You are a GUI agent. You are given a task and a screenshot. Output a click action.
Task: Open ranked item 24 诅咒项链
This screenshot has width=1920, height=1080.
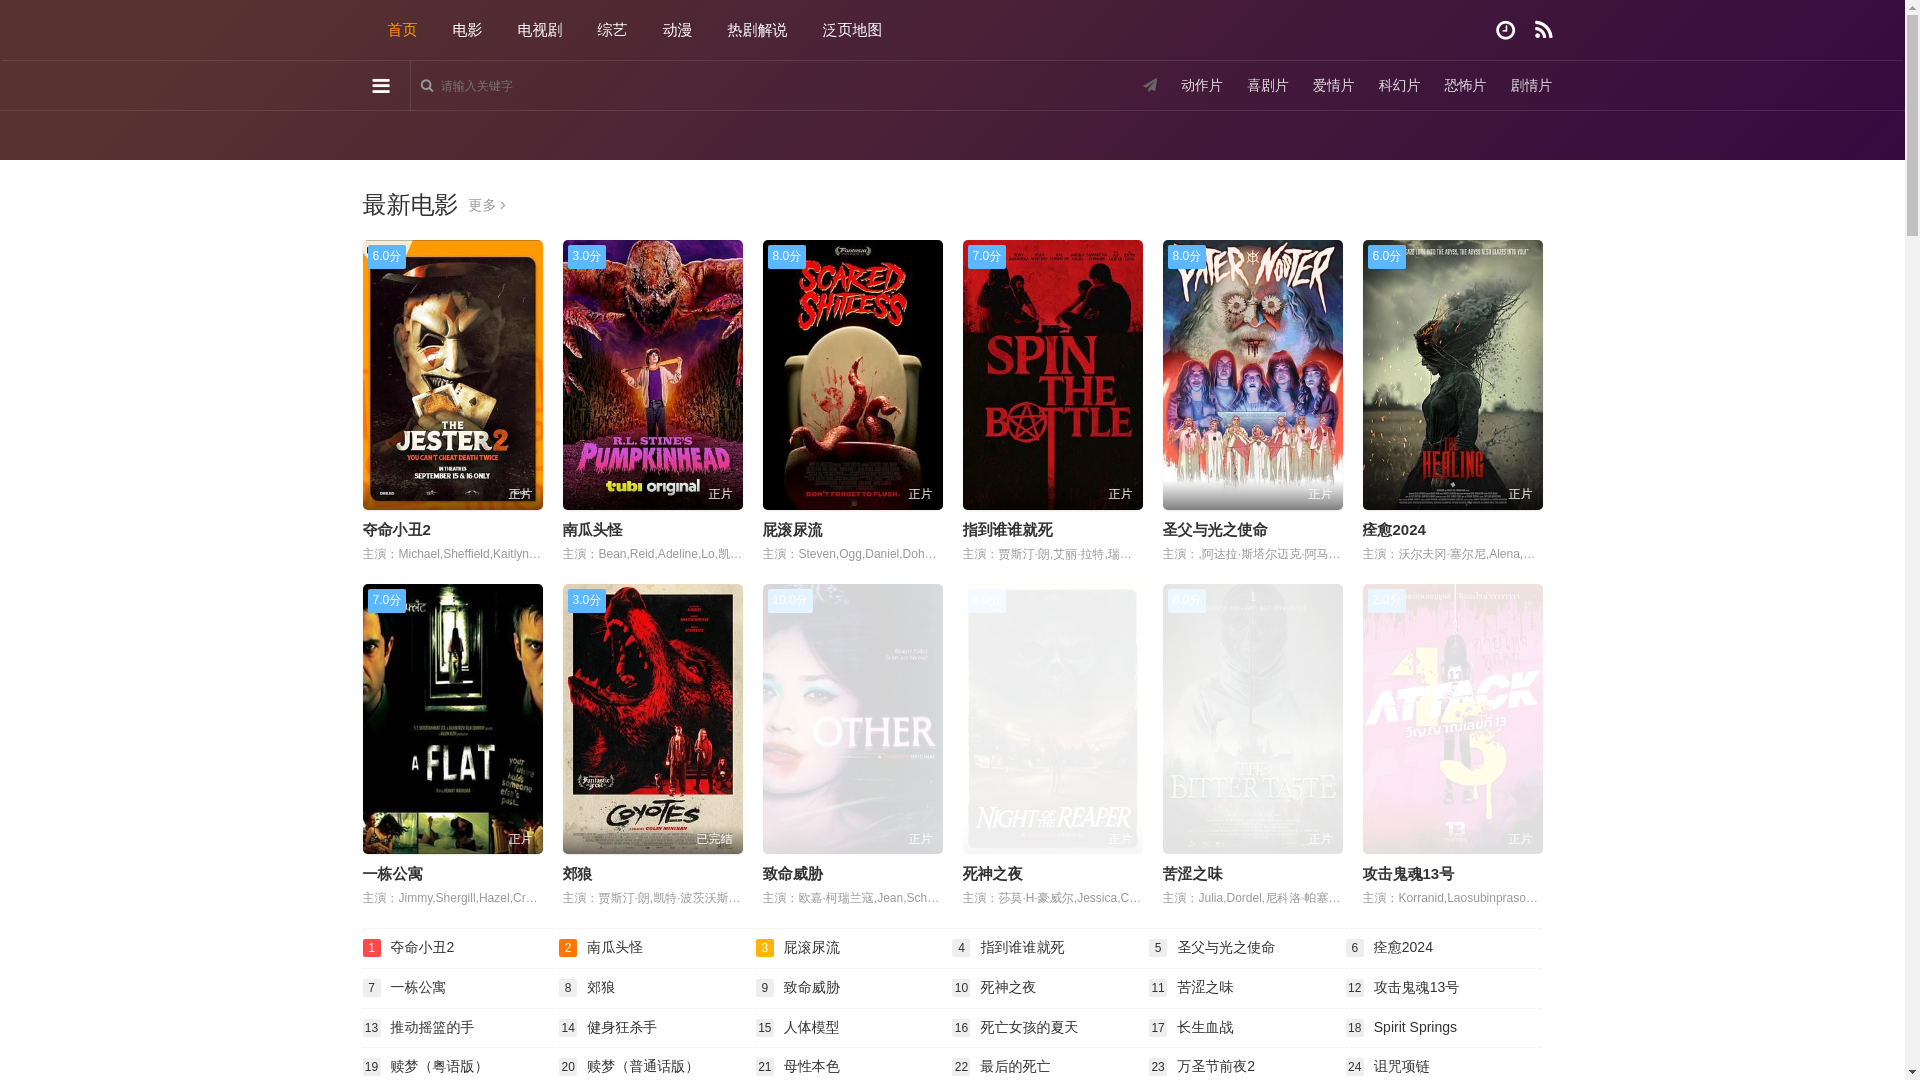(1401, 1067)
